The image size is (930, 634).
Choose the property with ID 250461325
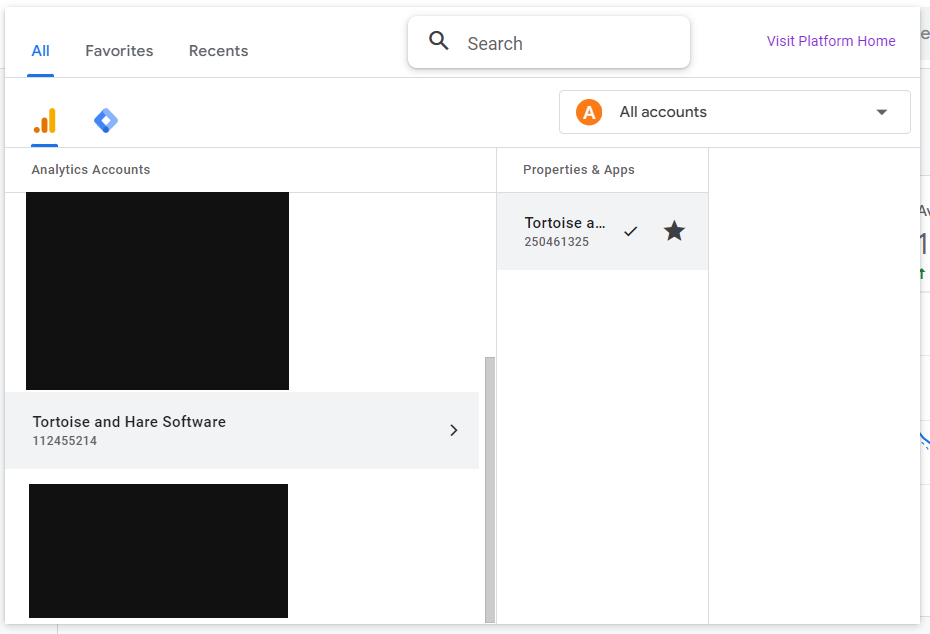tap(565, 231)
